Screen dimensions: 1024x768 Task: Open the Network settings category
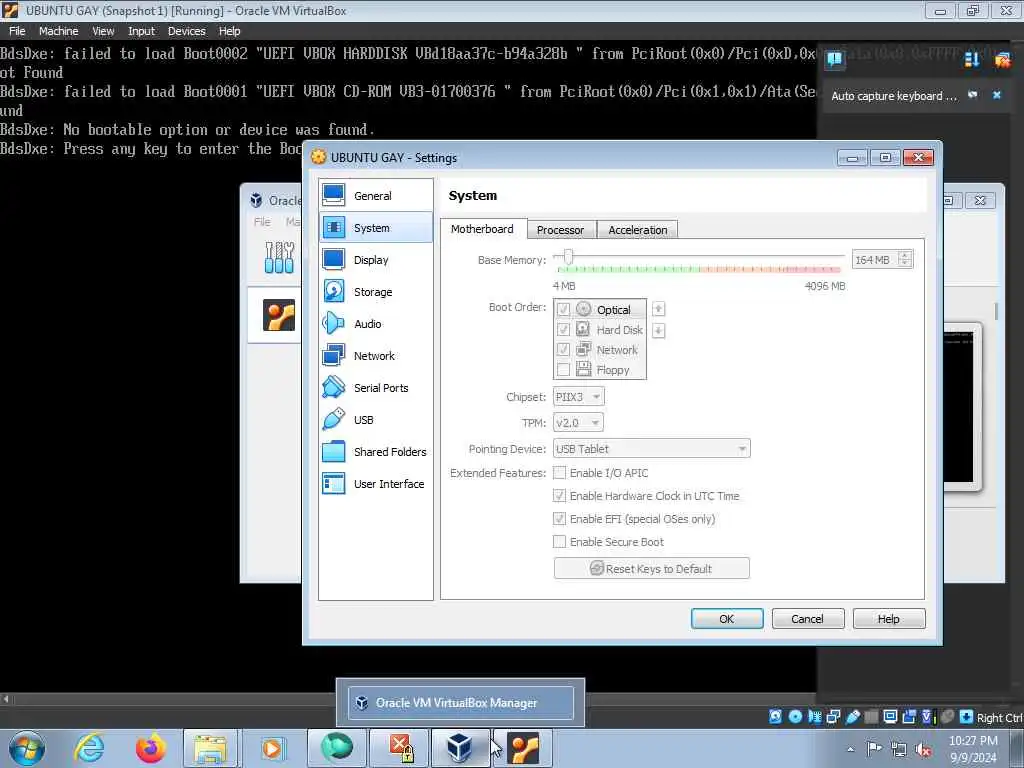[x=376, y=355]
